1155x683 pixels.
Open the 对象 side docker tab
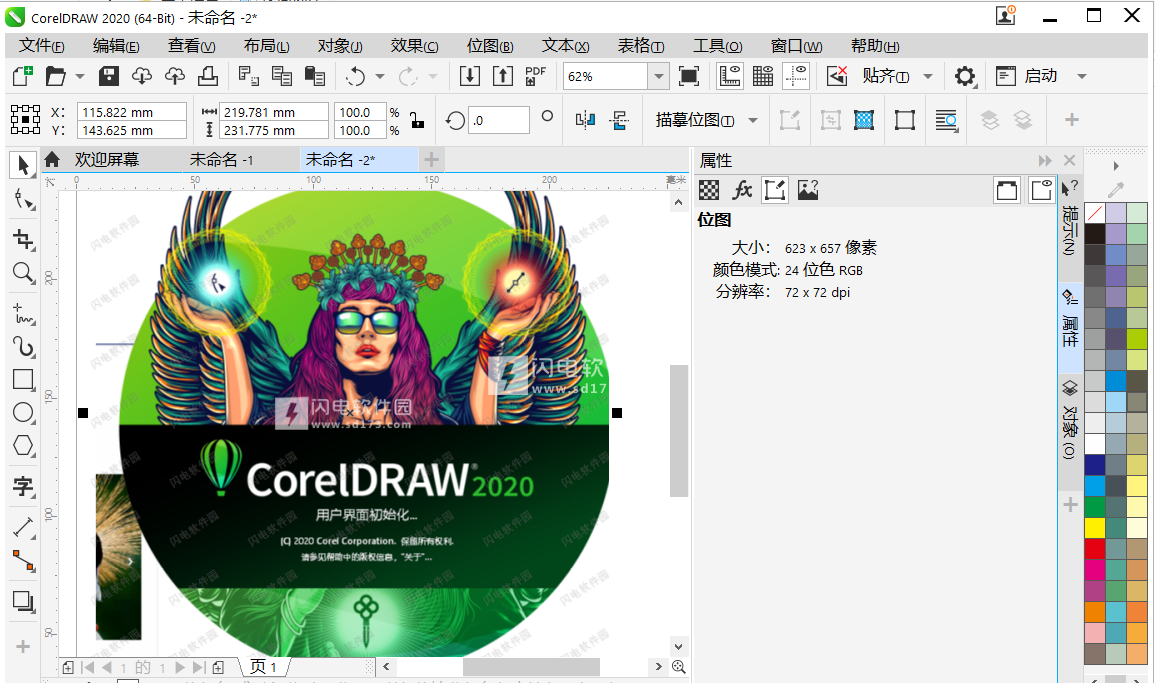pyautogui.click(x=1070, y=420)
